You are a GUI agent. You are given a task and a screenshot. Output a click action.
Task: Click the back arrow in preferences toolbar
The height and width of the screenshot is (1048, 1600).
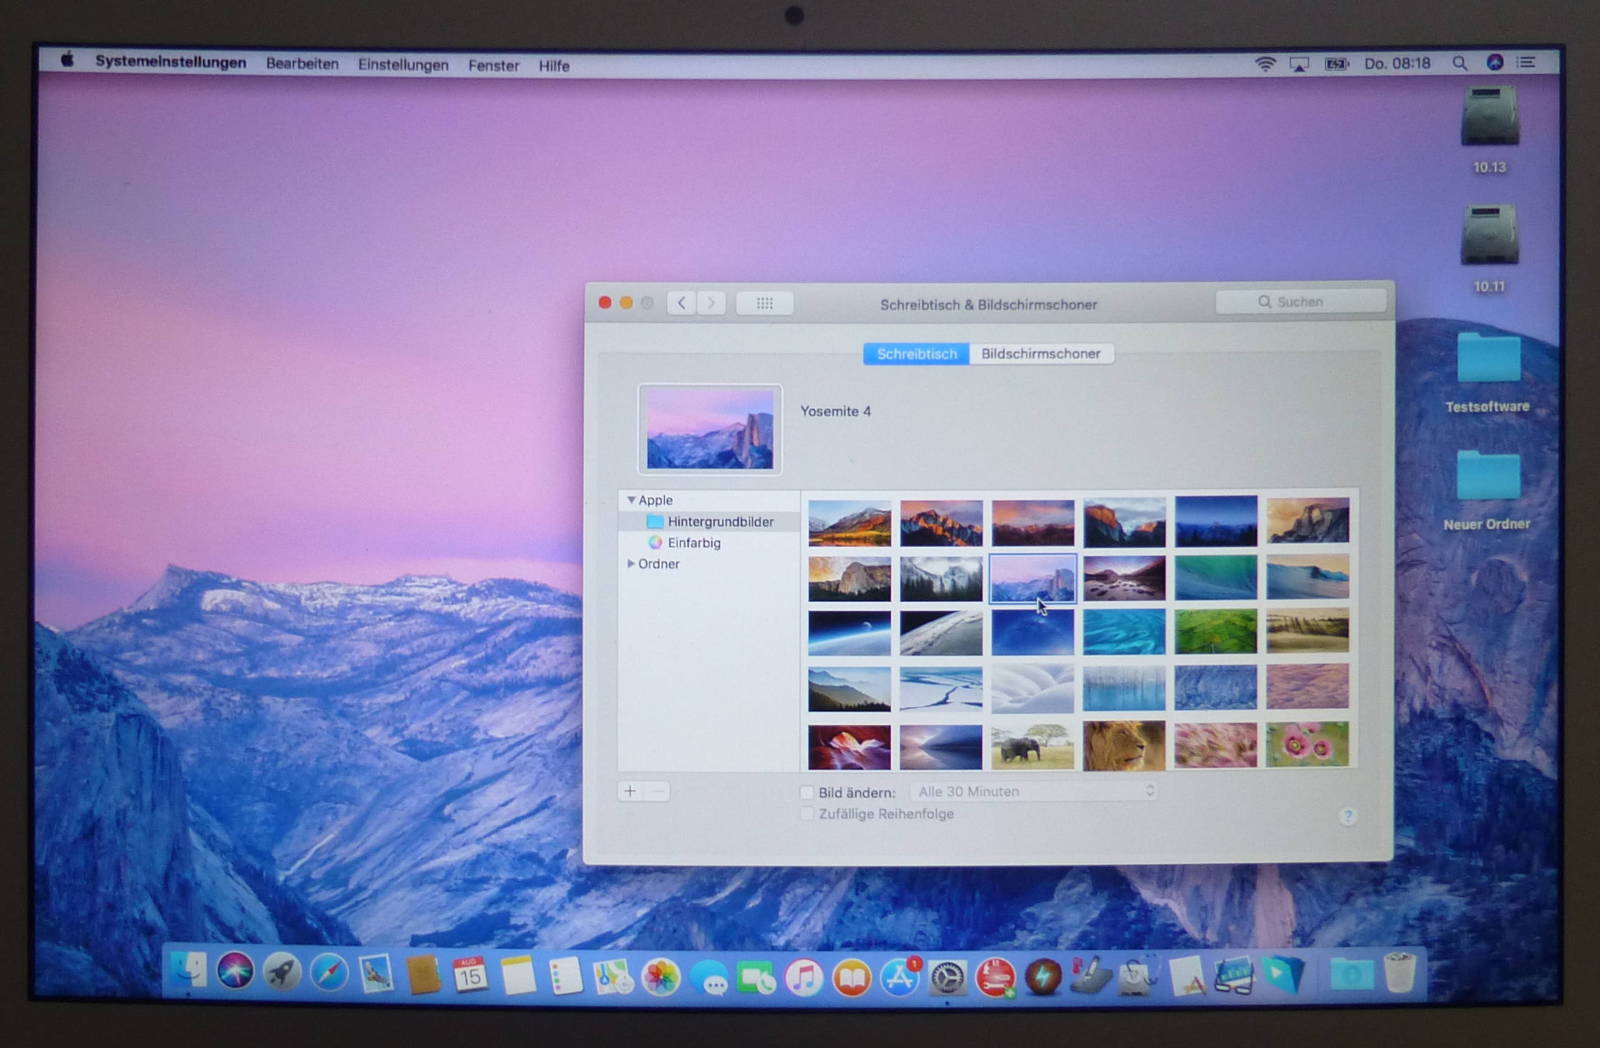coord(682,303)
